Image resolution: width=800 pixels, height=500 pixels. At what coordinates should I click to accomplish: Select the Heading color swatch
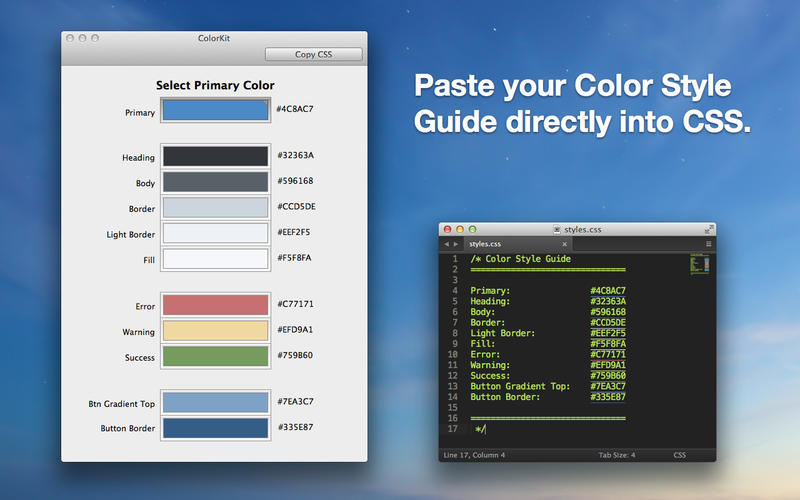coord(215,156)
